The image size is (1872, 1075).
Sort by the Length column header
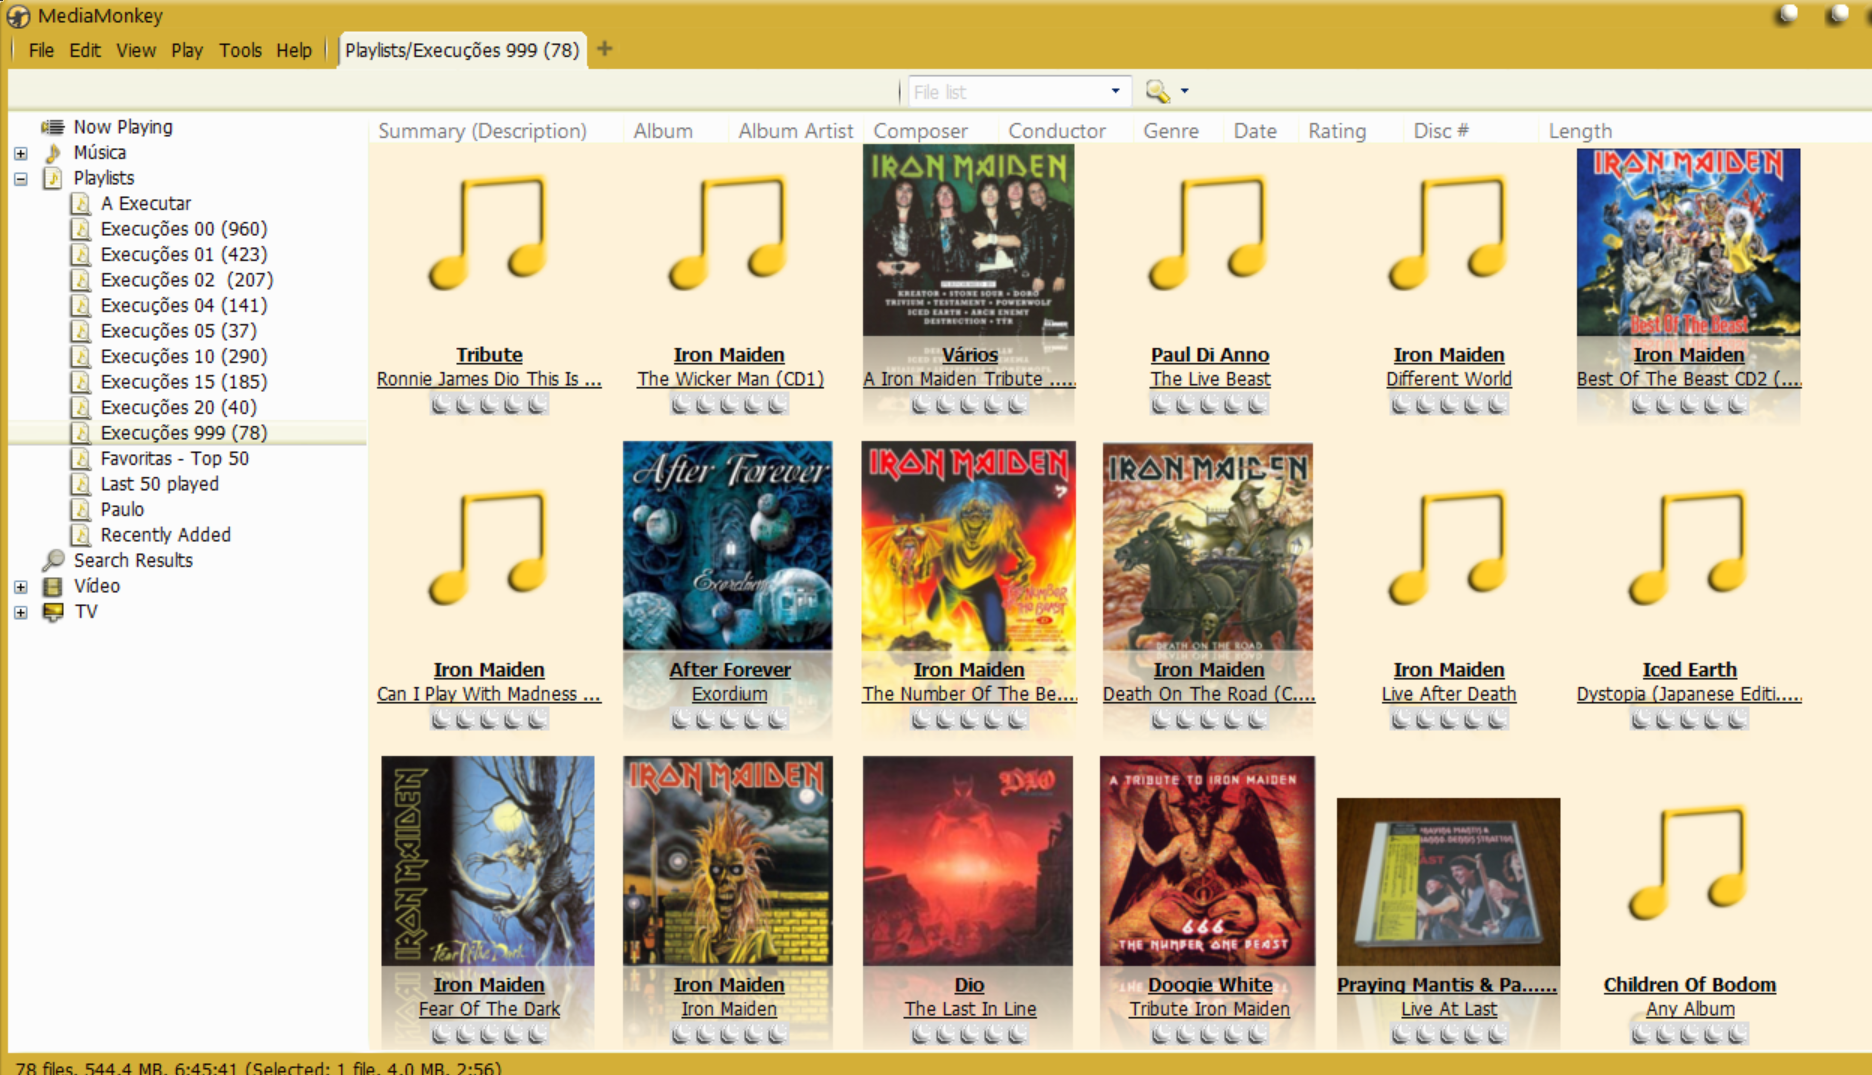[x=1580, y=131]
